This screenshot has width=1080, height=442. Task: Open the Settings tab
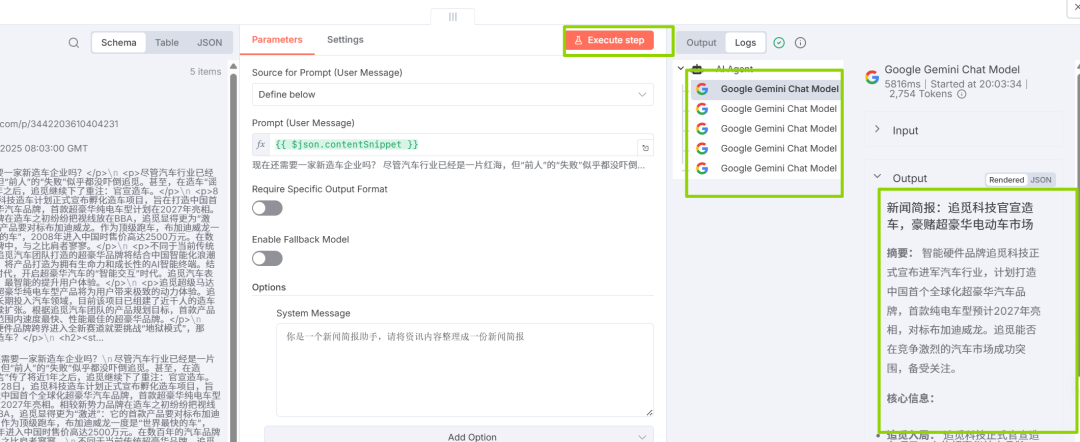point(345,40)
